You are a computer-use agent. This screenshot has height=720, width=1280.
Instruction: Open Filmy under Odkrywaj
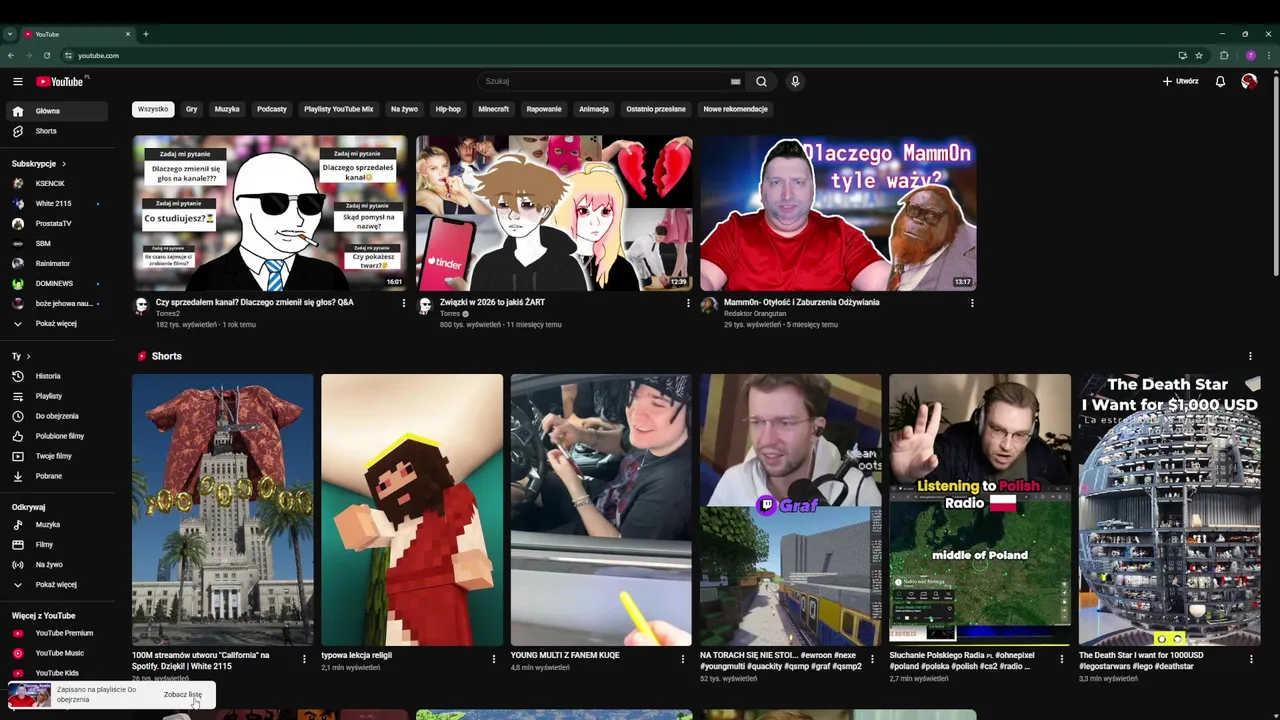click(x=56, y=544)
